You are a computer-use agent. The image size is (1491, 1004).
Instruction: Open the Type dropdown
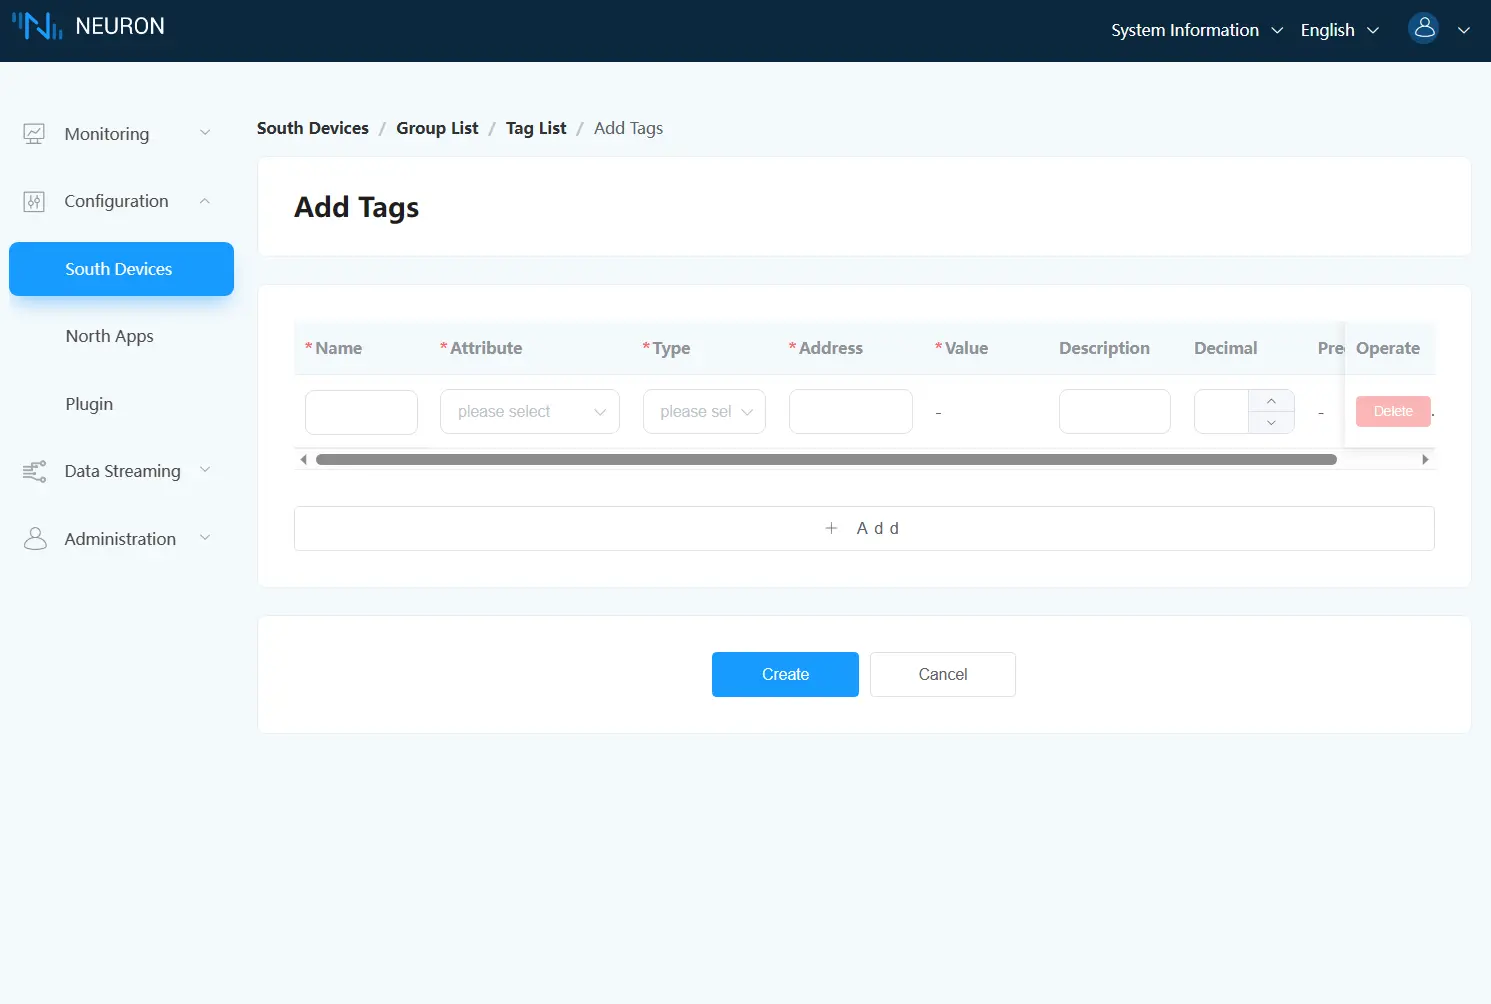[x=704, y=412]
